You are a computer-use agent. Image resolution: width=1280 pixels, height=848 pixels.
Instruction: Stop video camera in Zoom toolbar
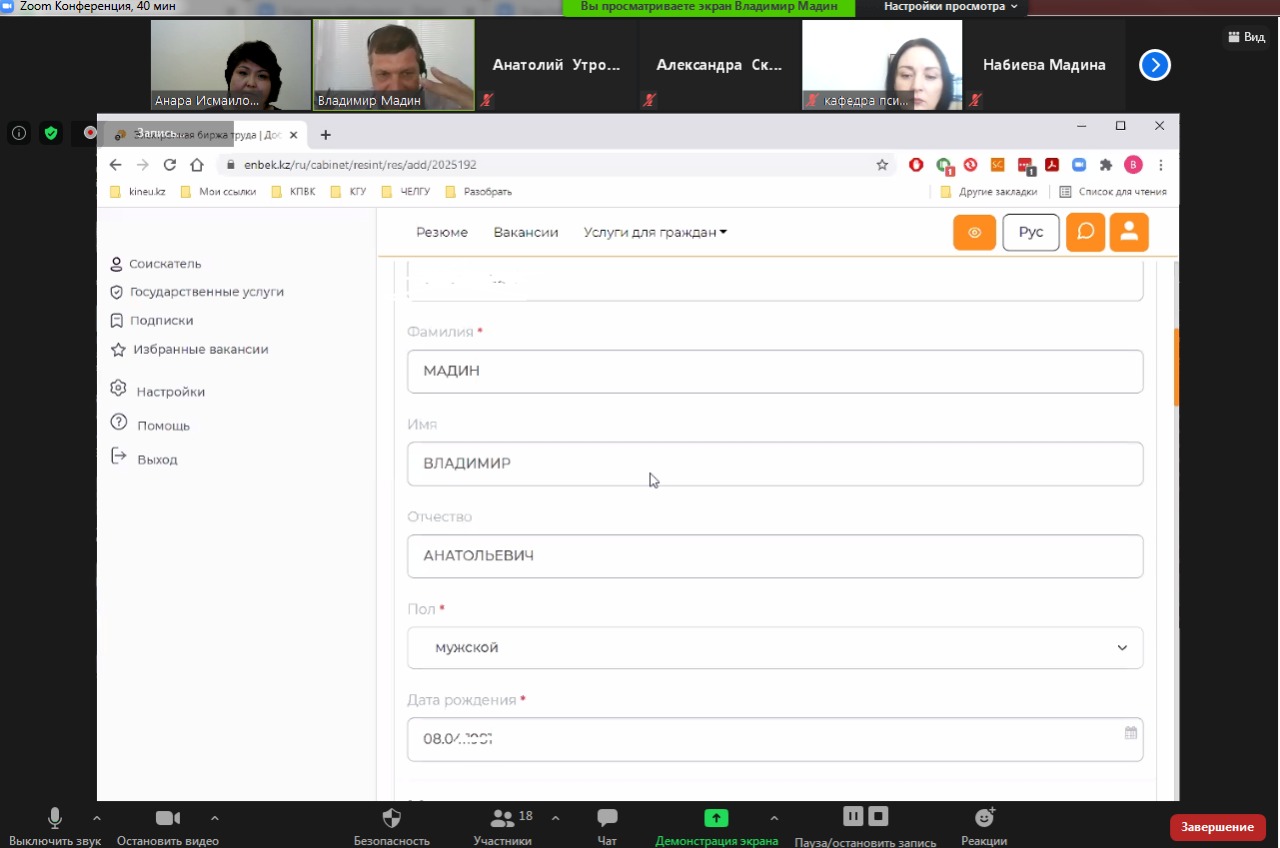pos(167,819)
